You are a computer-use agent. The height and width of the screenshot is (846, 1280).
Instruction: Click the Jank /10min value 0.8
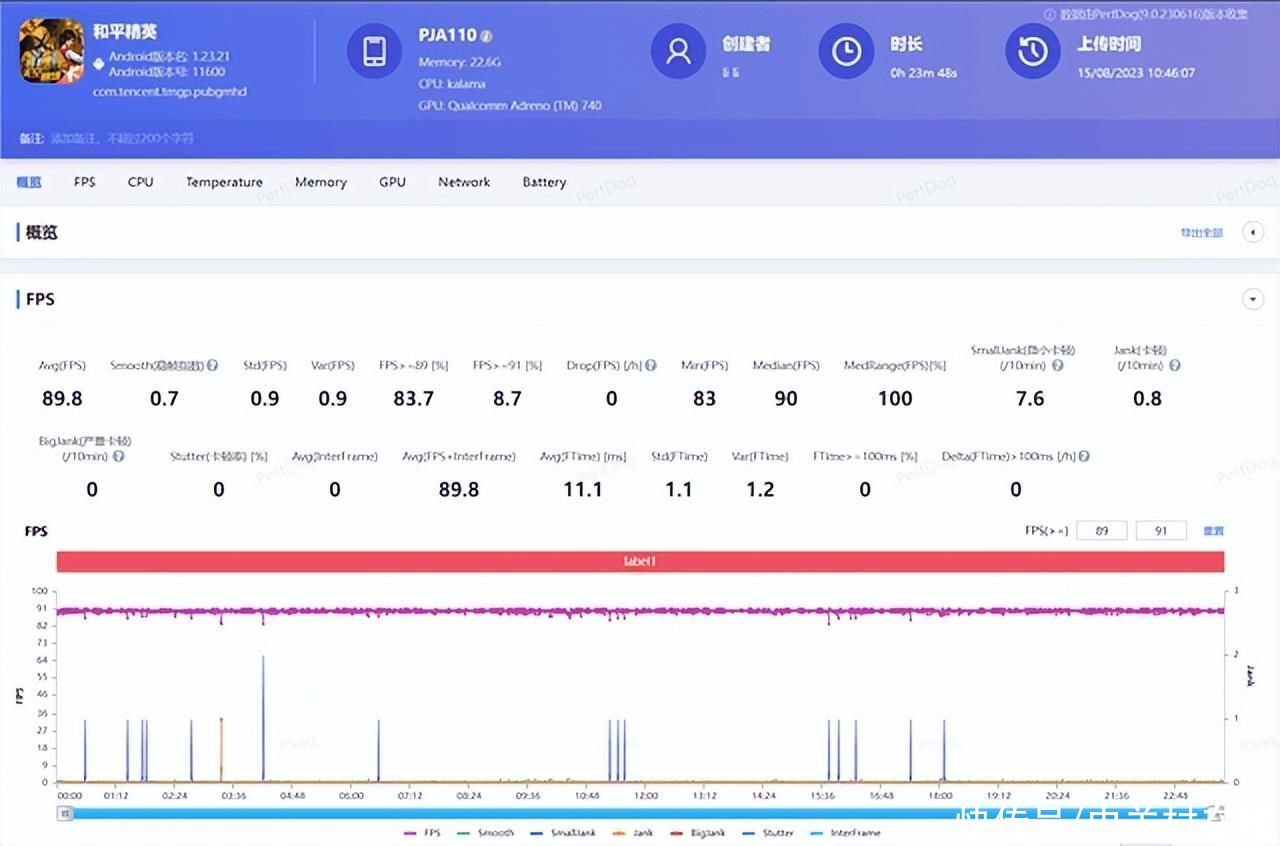[x=1147, y=398]
